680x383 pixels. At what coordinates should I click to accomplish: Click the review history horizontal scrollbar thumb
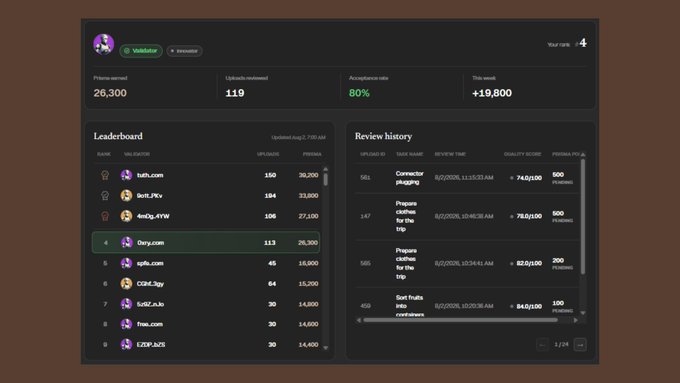tap(461, 320)
